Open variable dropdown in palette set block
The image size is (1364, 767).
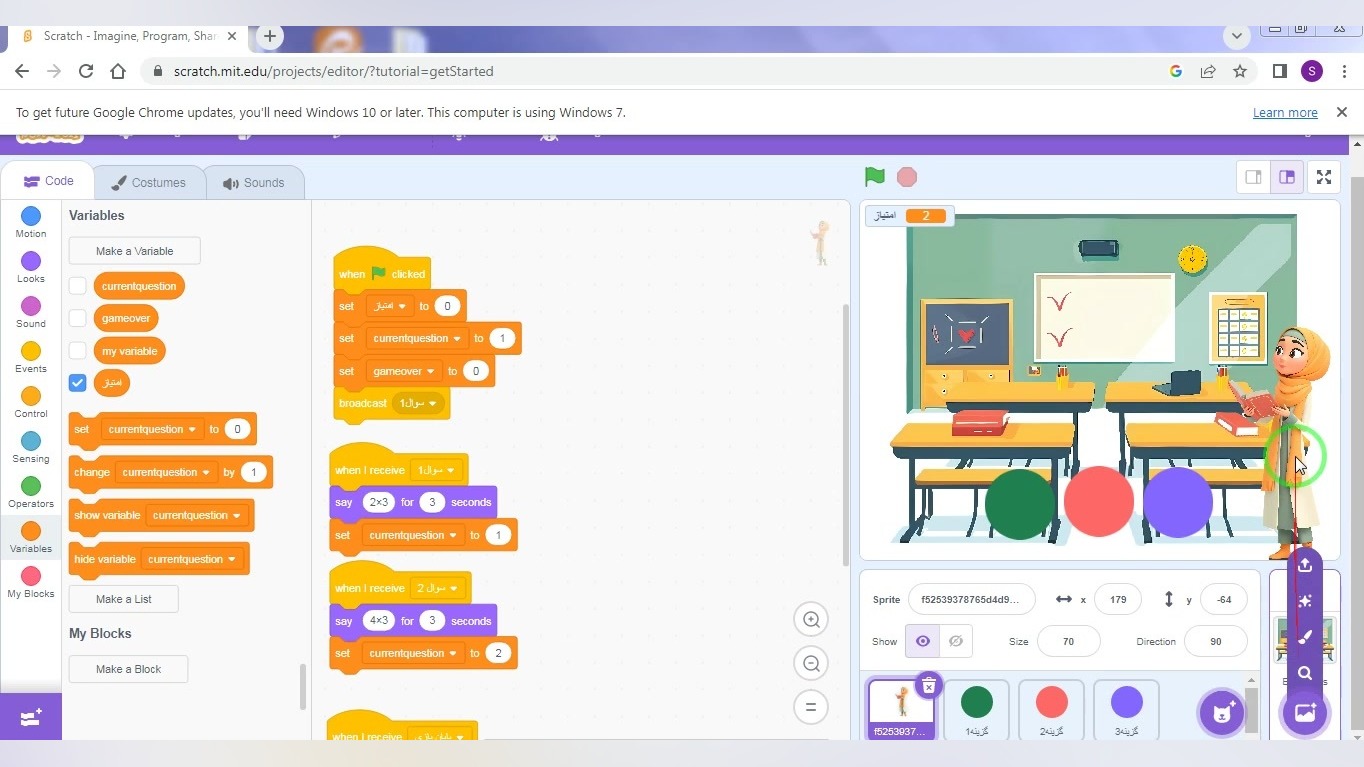pyautogui.click(x=151, y=429)
